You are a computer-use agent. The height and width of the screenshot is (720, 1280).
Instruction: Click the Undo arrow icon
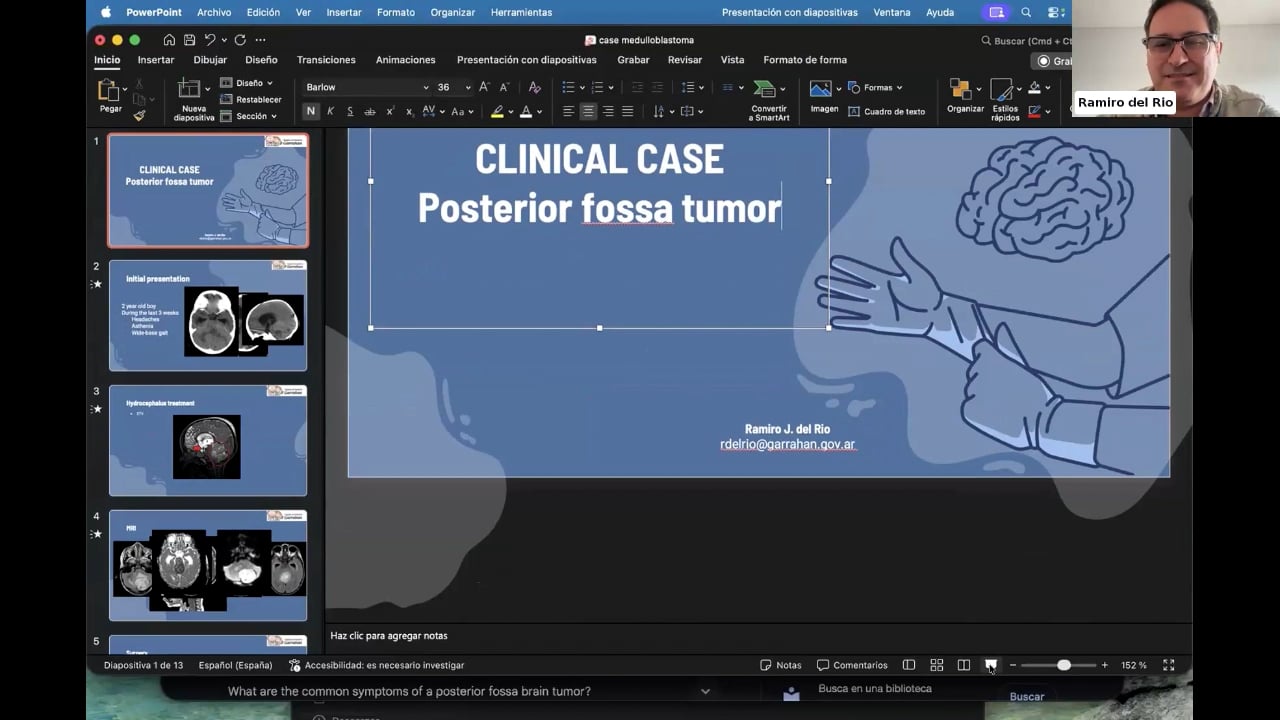click(x=210, y=40)
